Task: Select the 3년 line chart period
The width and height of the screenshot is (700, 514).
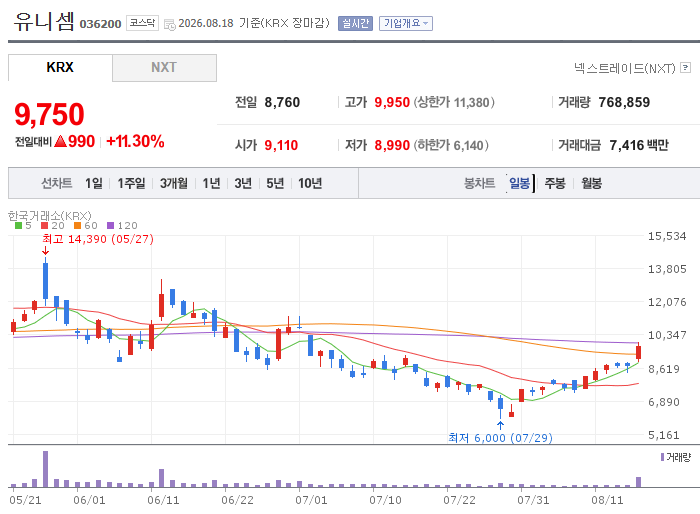Action: (x=243, y=183)
